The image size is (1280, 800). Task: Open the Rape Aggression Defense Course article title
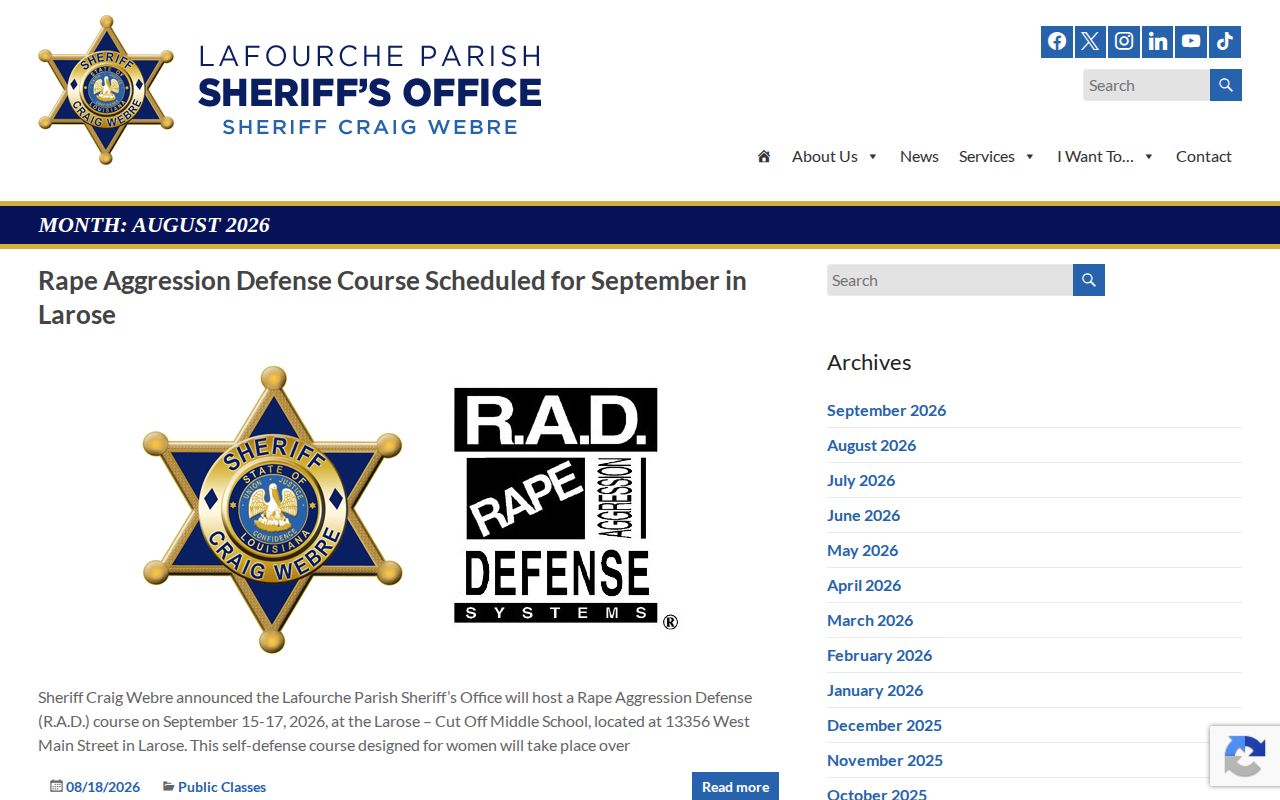coord(392,297)
